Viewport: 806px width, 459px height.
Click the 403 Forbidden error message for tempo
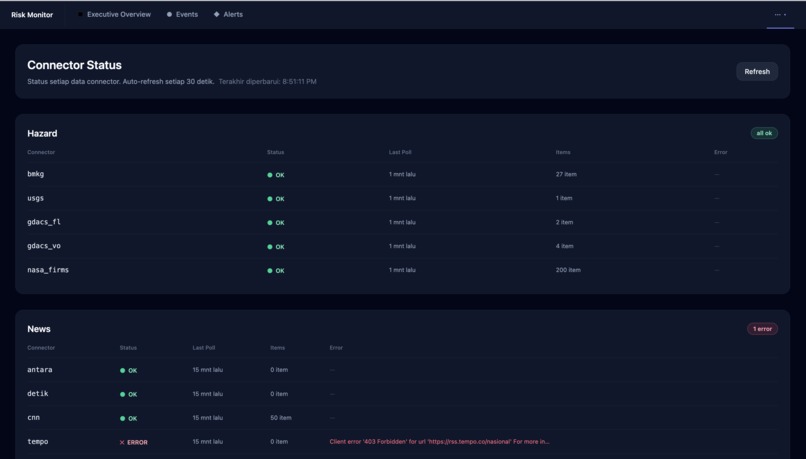coord(439,442)
